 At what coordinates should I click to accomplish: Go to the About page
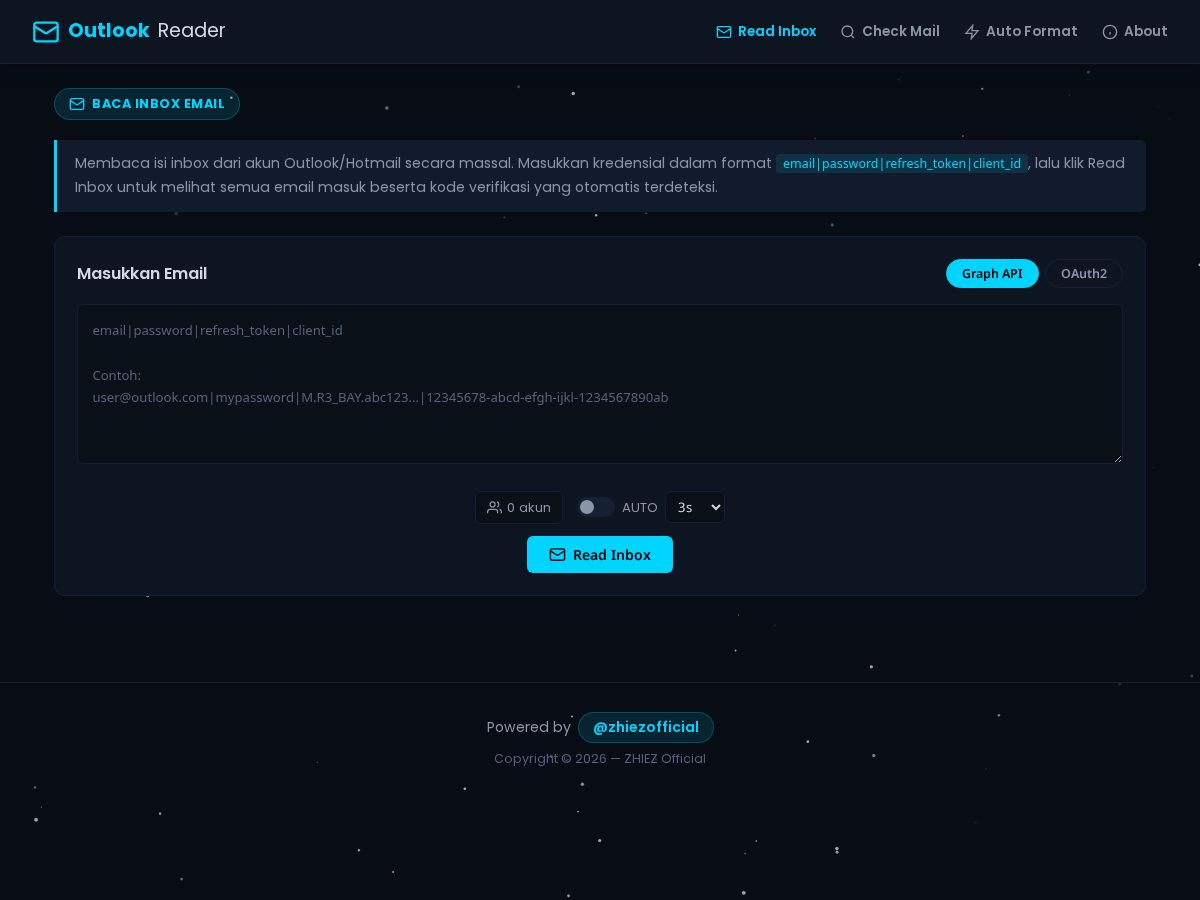point(1135,31)
